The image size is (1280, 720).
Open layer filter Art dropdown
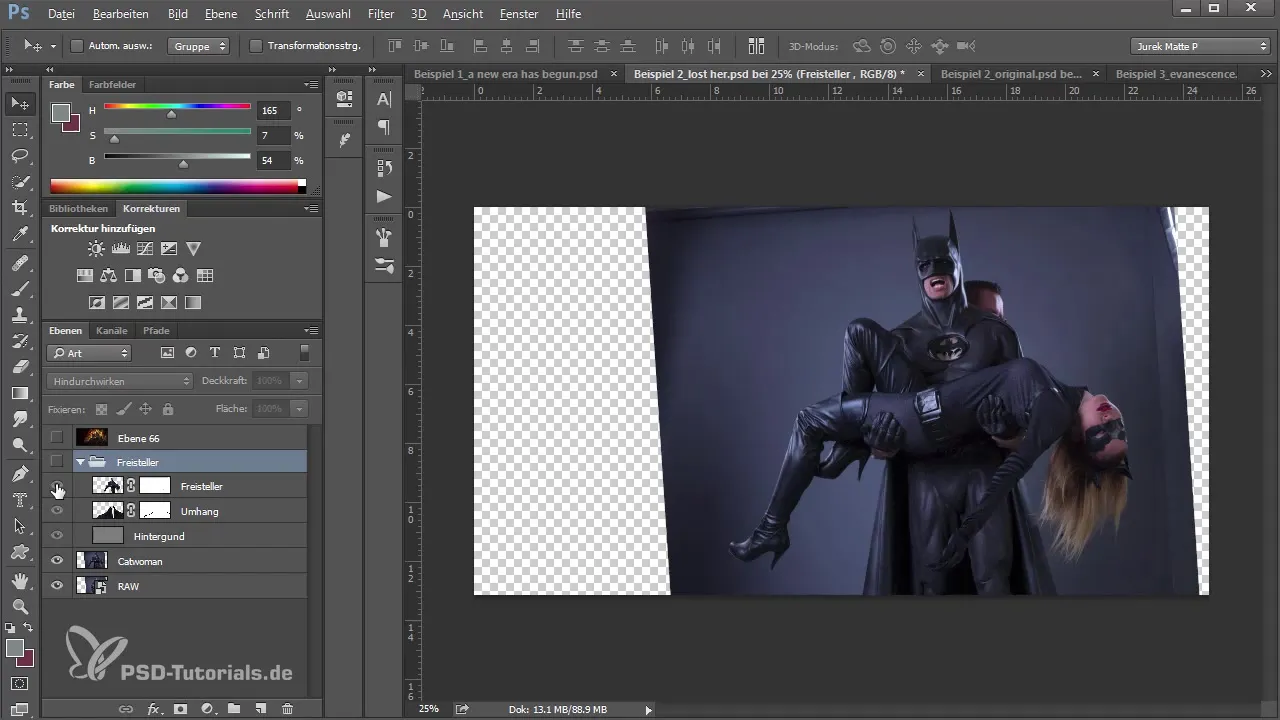89,353
